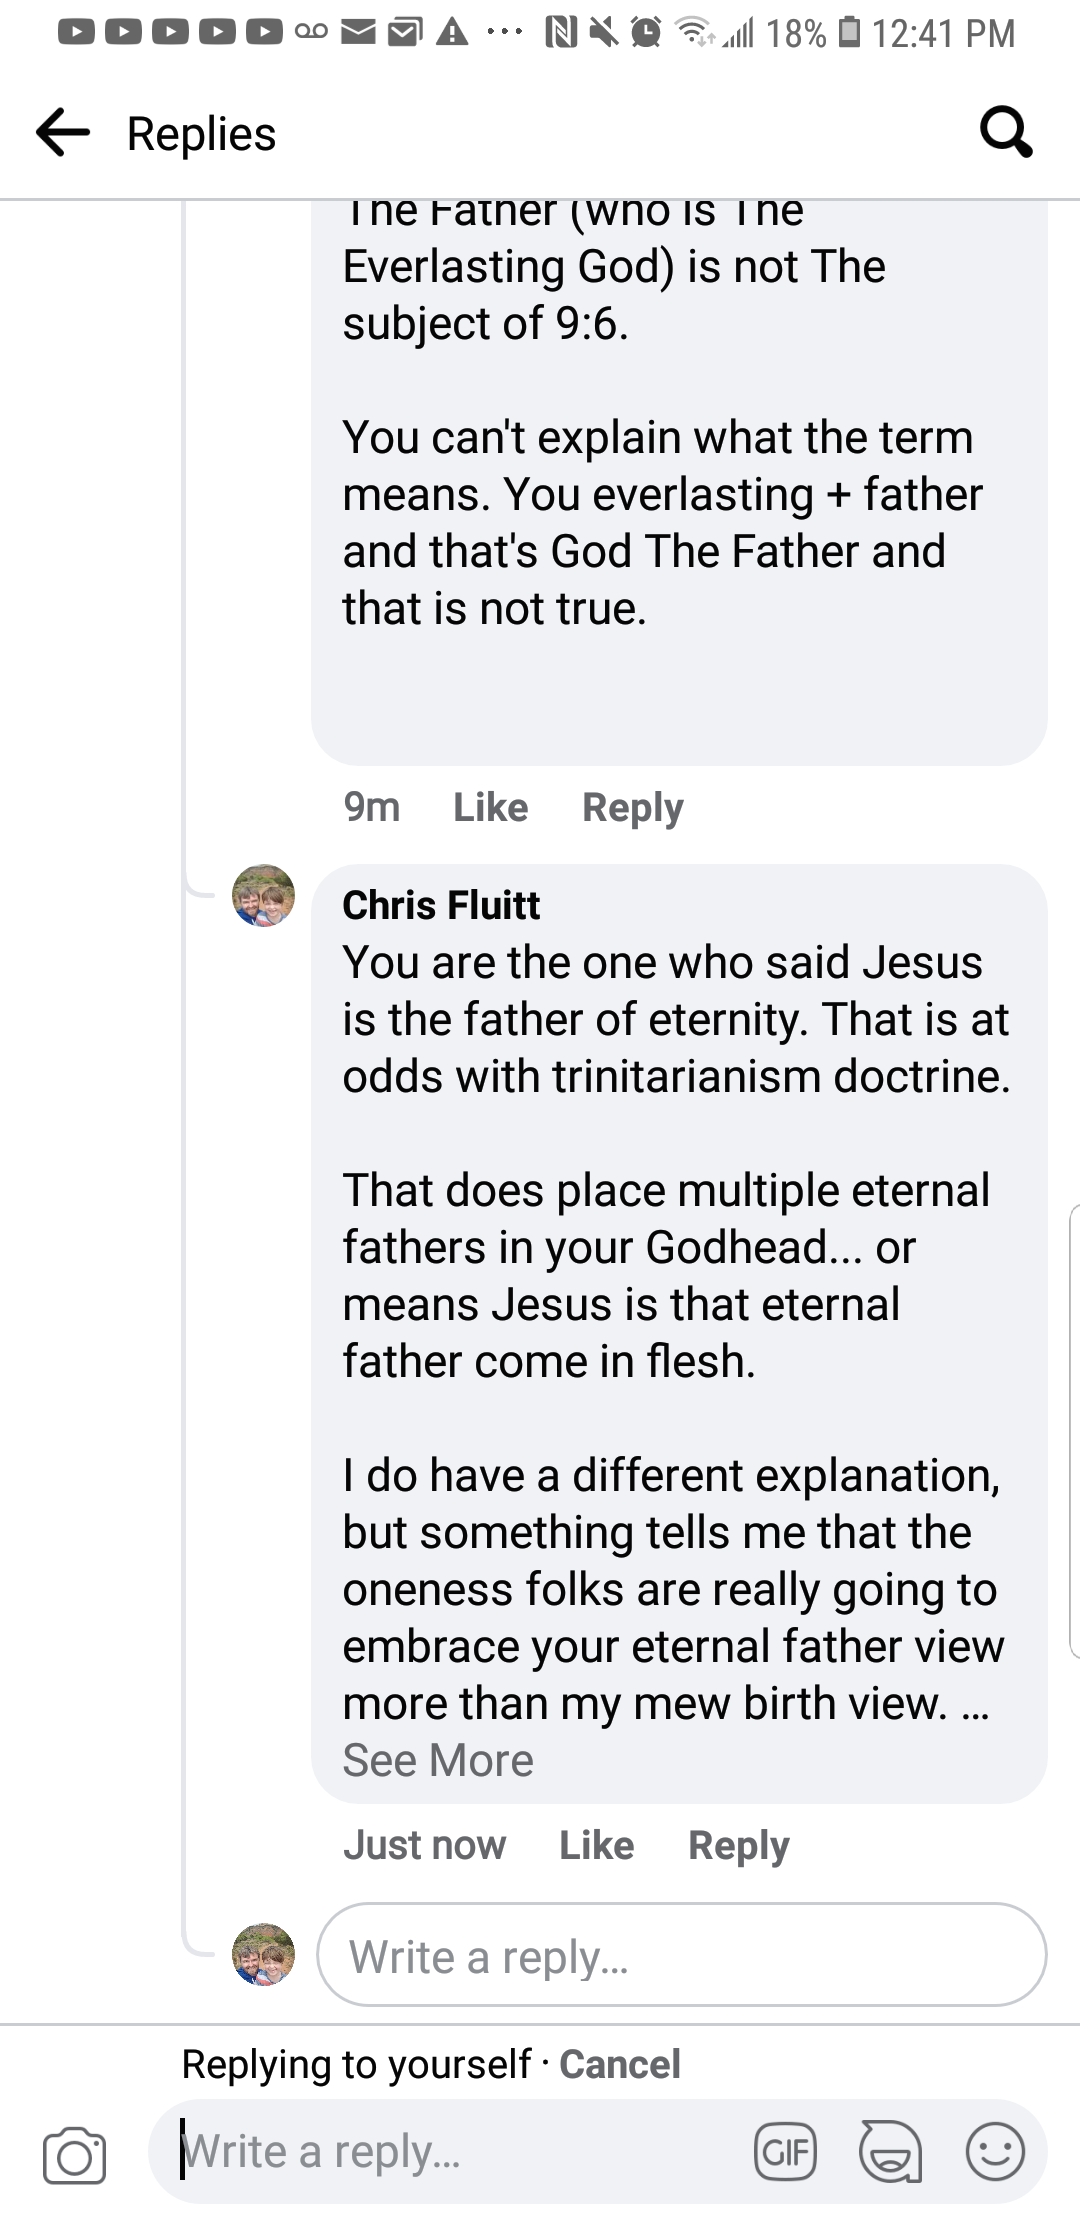Open search with the magnifier icon
Screen dimensions: 1080x2220
coord(1005,133)
